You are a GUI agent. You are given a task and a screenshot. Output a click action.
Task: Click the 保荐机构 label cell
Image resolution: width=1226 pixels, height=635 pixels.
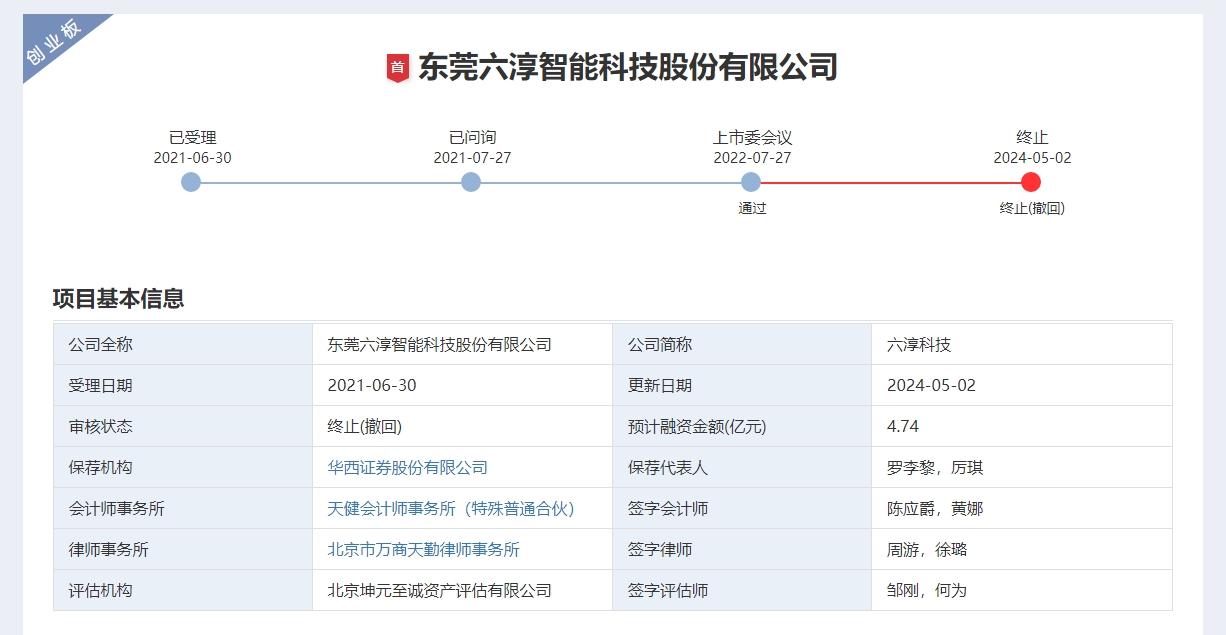coord(183,467)
